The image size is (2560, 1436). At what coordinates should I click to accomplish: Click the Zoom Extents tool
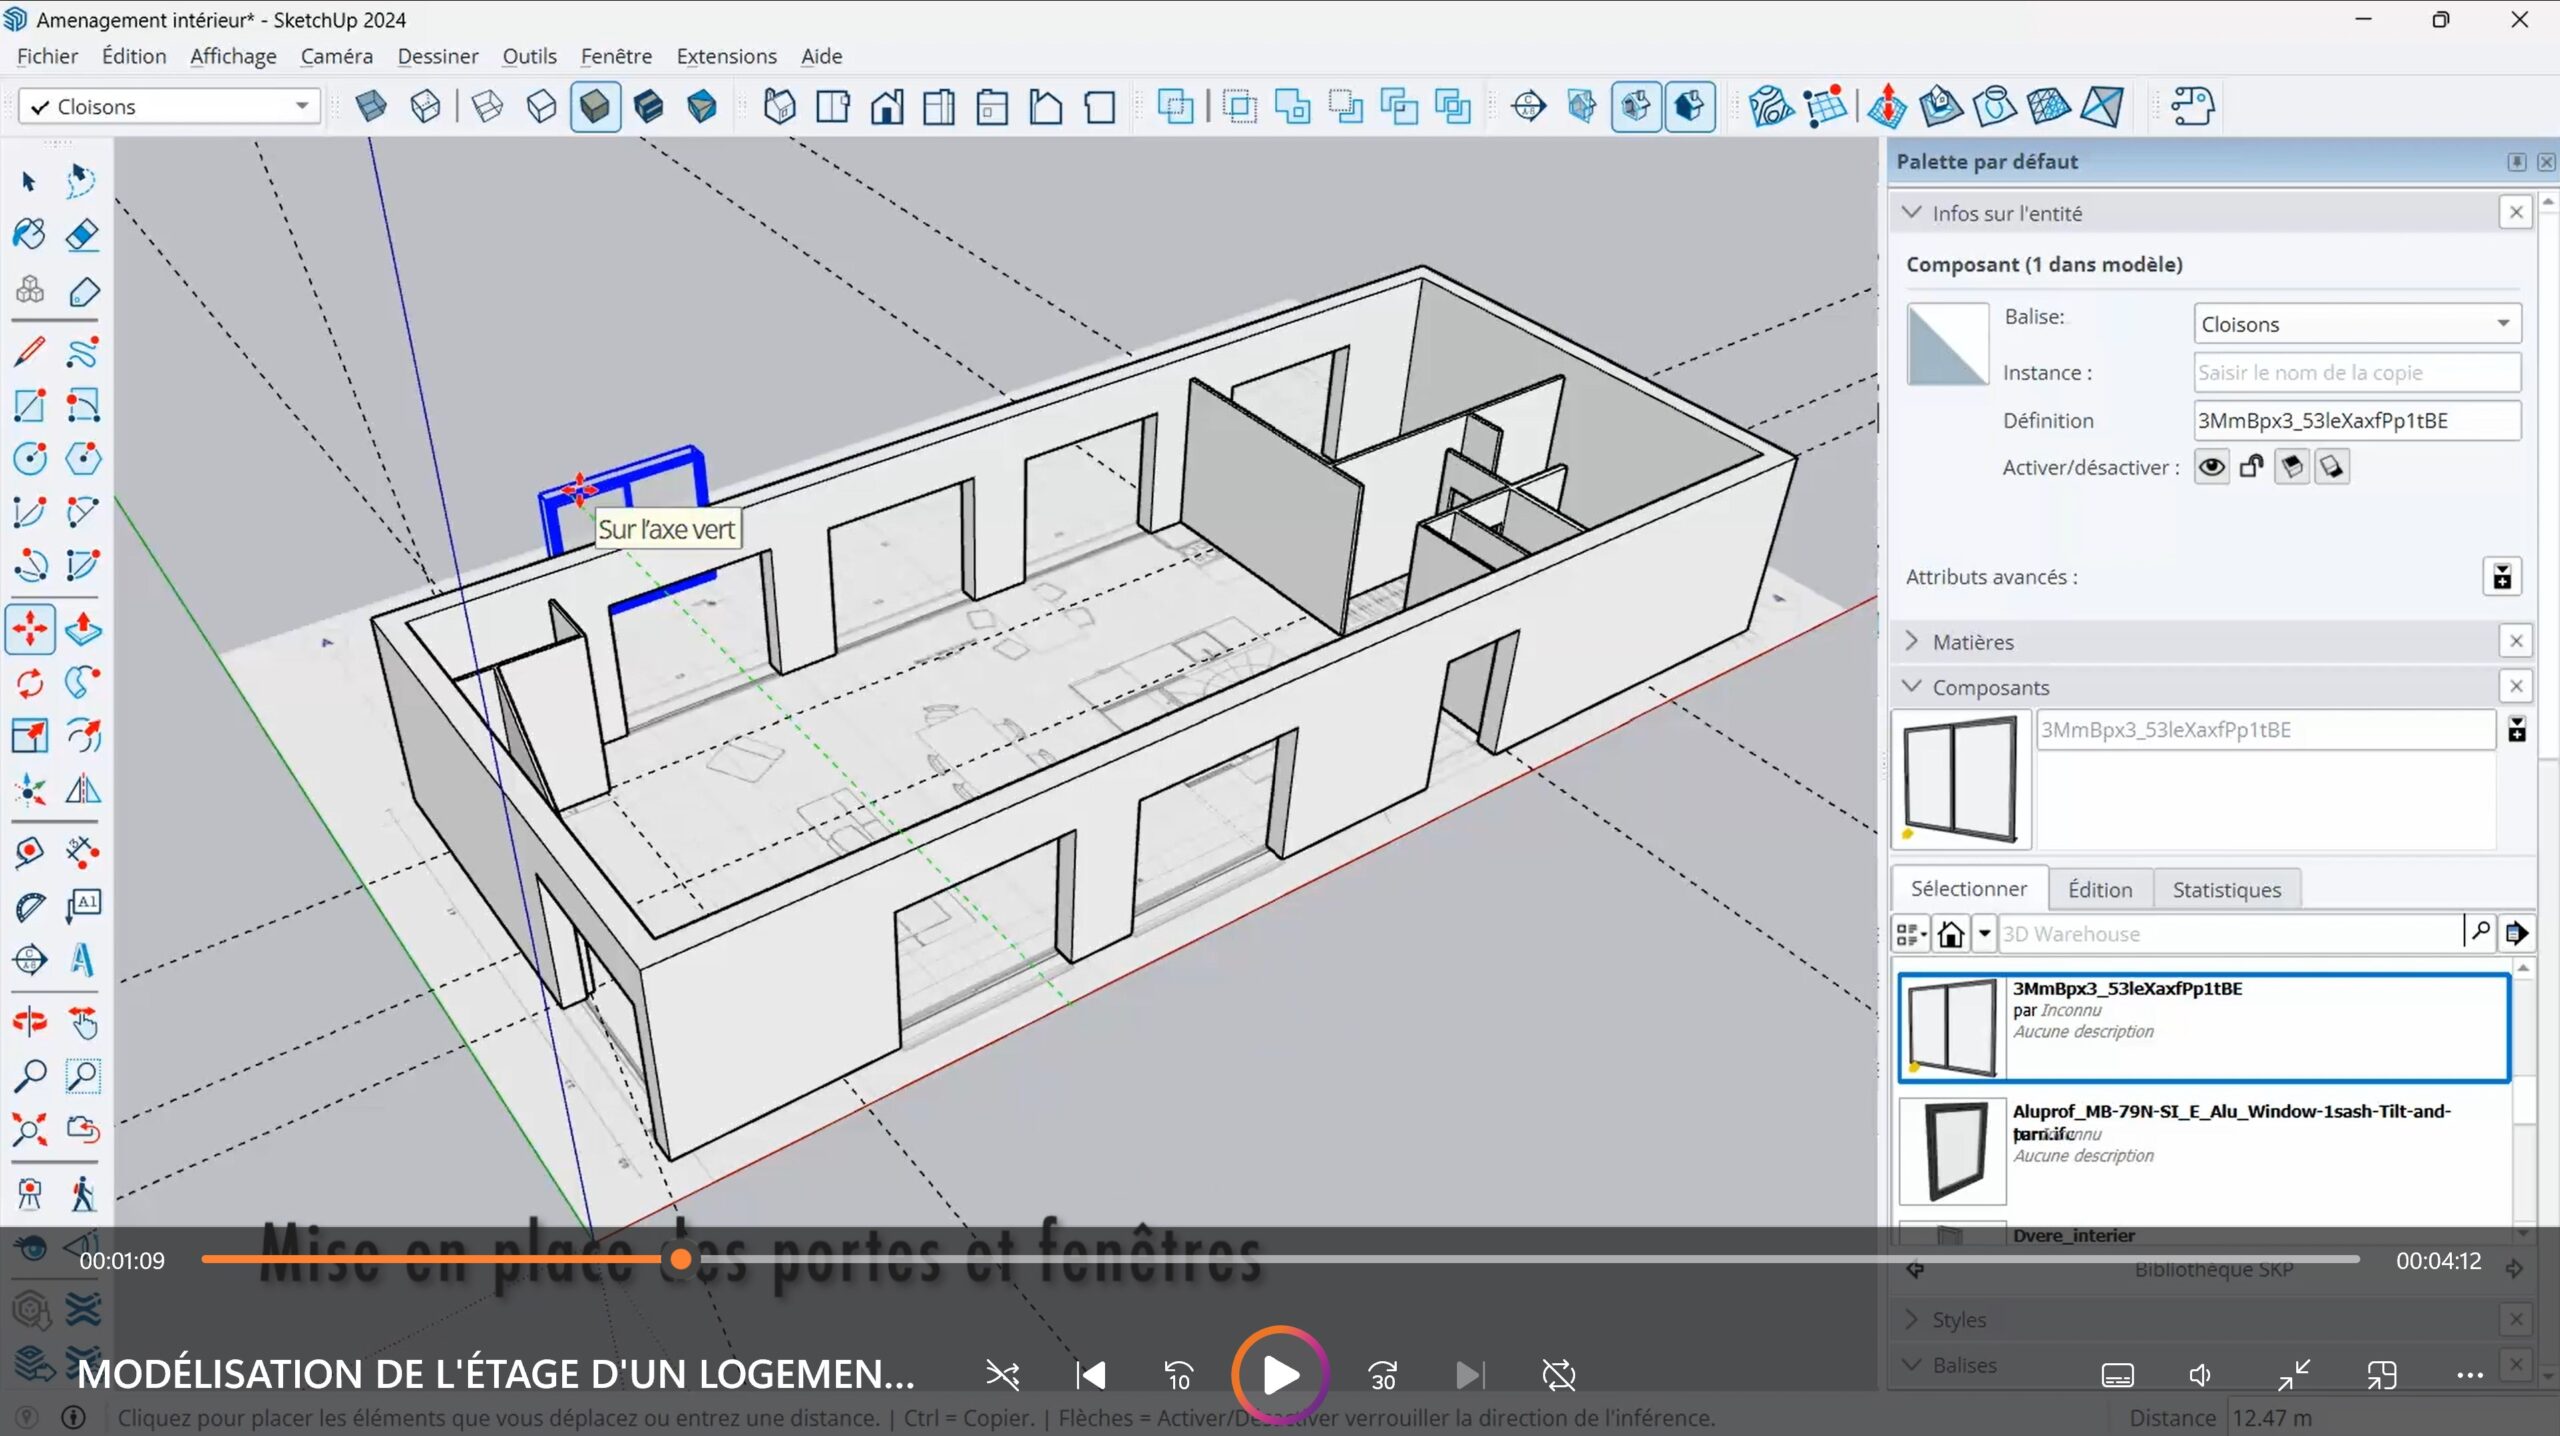click(x=29, y=1129)
